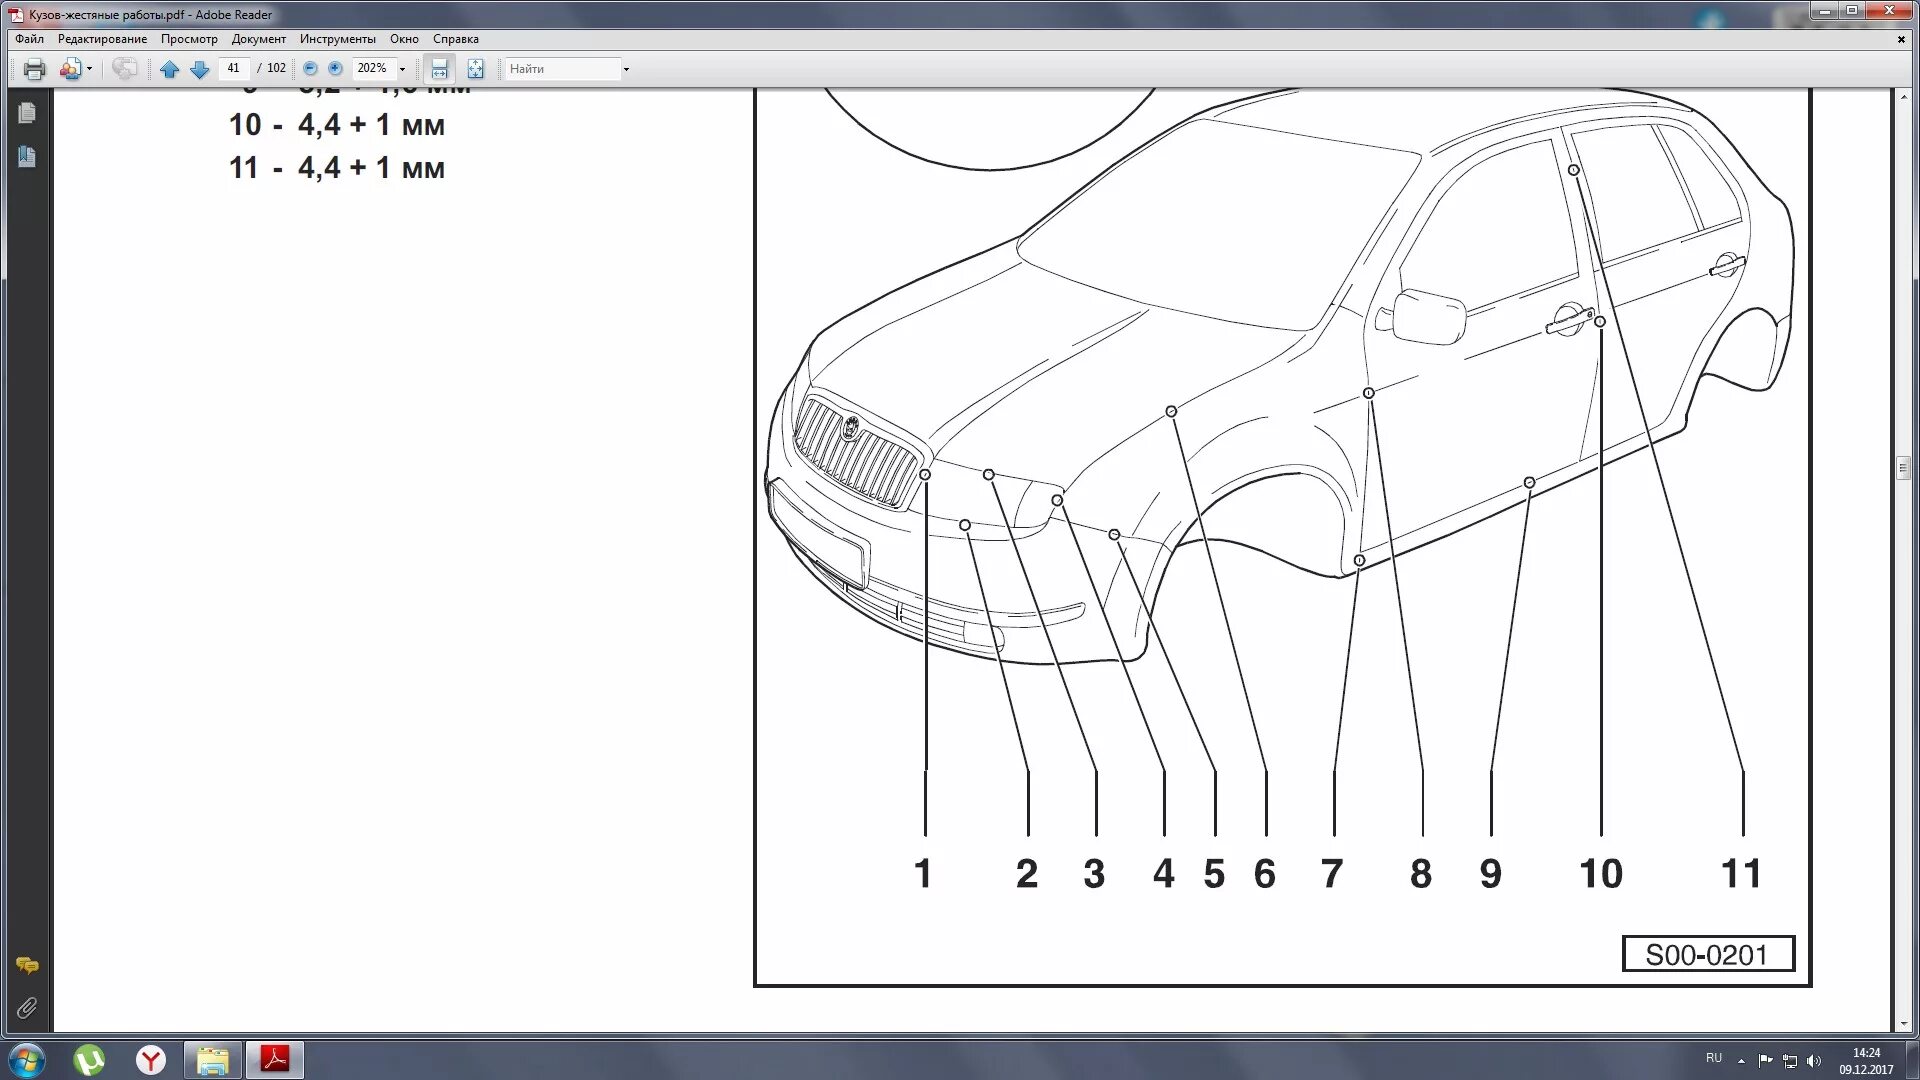Screen dimensions: 1920x1080
Task: Open the Справка menu
Action: (456, 39)
